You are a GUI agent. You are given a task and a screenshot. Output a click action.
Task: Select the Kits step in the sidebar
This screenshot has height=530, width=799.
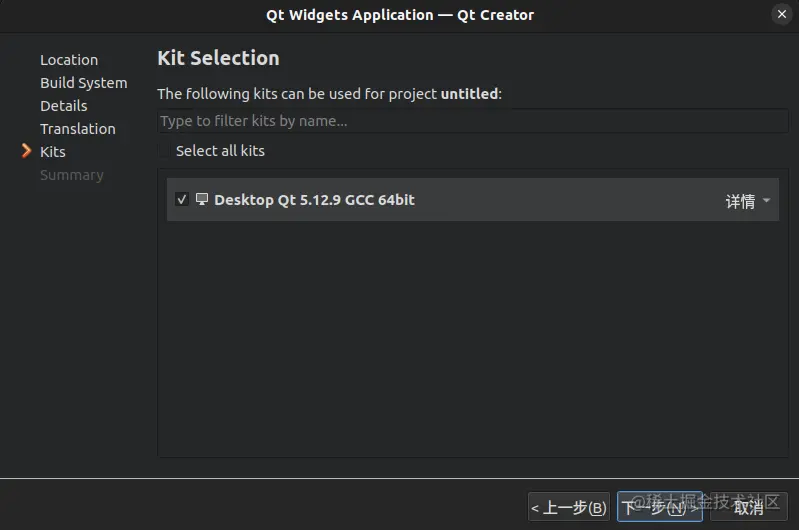tap(53, 151)
